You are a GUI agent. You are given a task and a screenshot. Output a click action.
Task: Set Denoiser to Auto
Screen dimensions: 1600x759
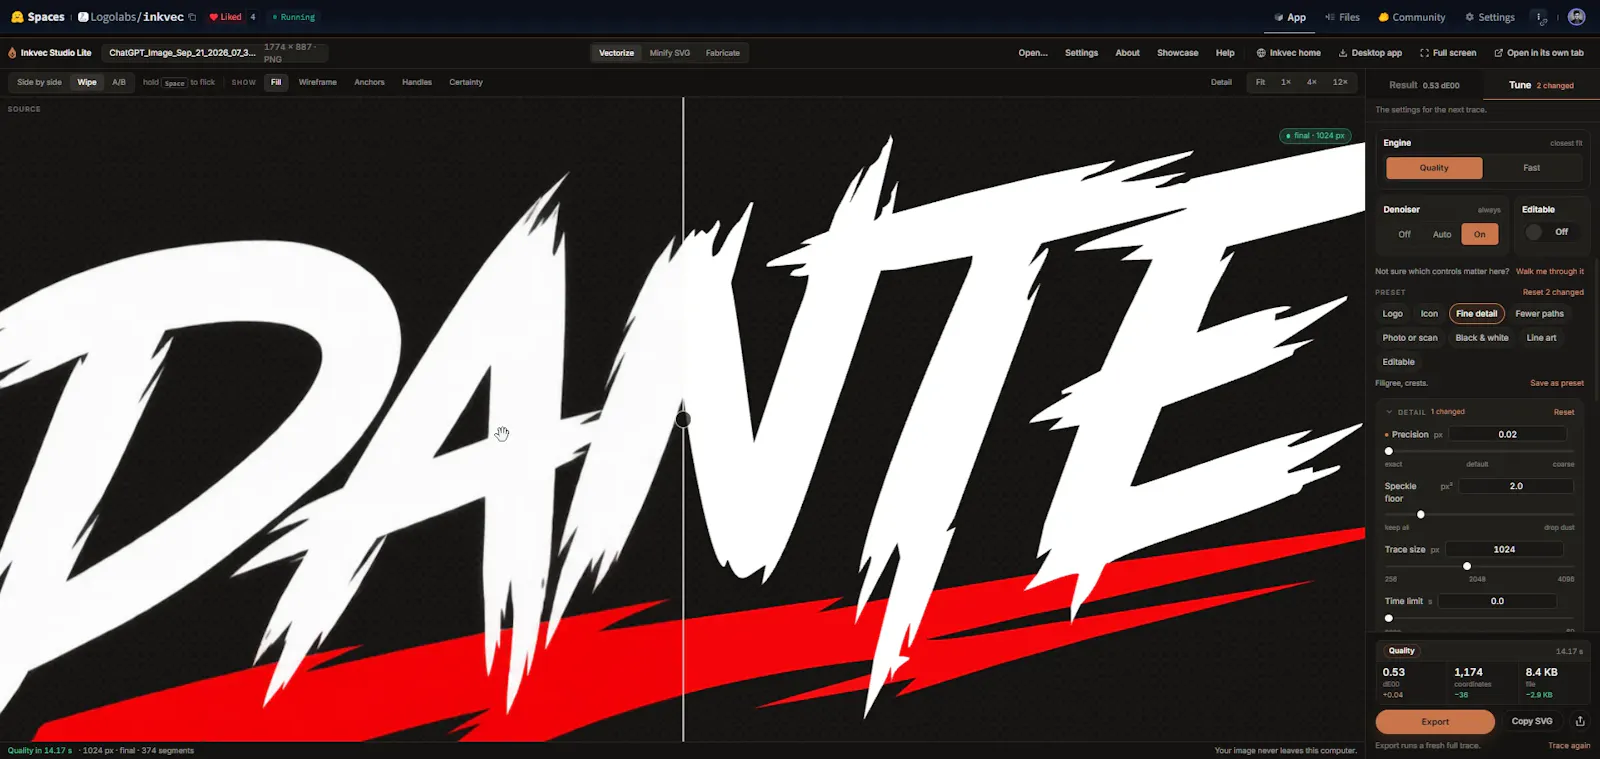point(1442,234)
